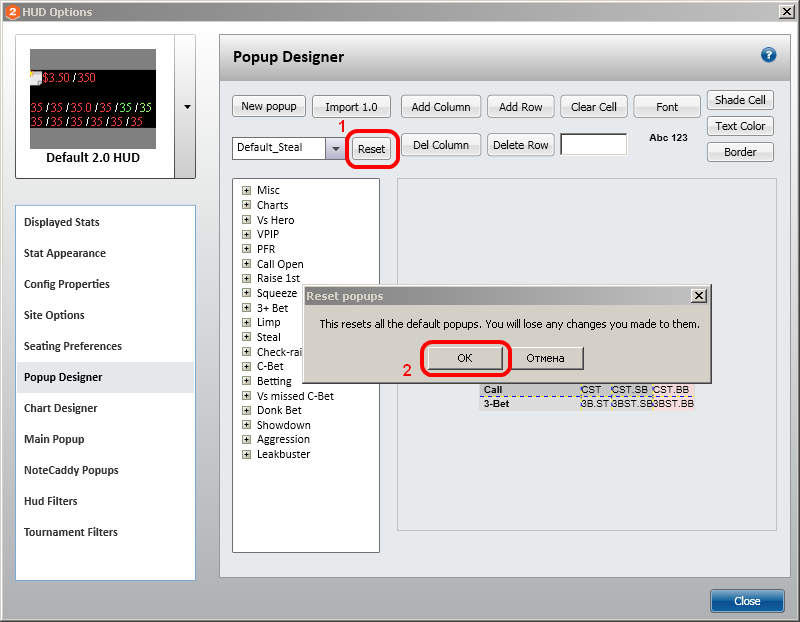Expand the C-Bet stat category
800x622 pixels.
246,366
